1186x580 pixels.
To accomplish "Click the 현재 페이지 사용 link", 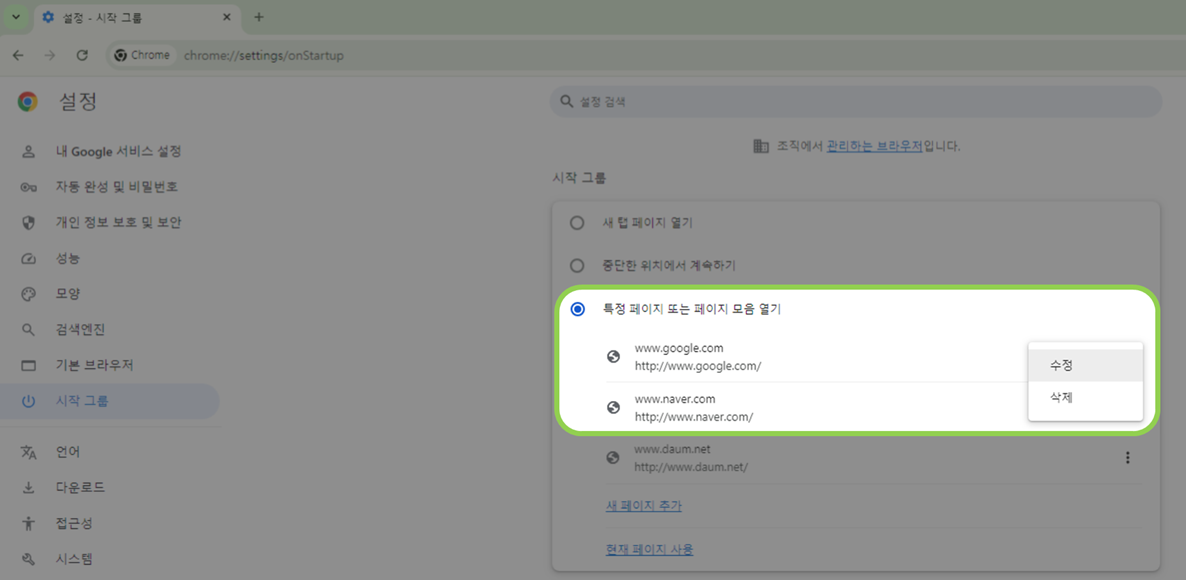I will (x=650, y=548).
